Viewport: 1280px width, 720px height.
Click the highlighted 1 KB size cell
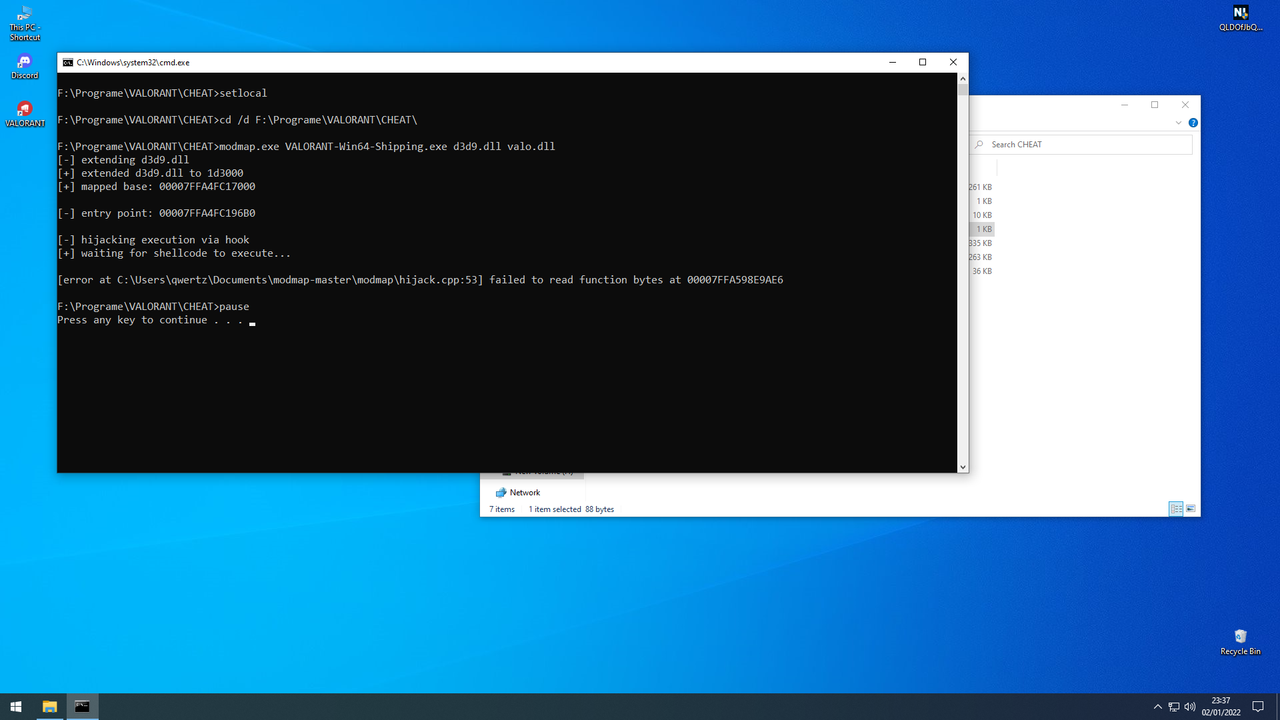[984, 229]
